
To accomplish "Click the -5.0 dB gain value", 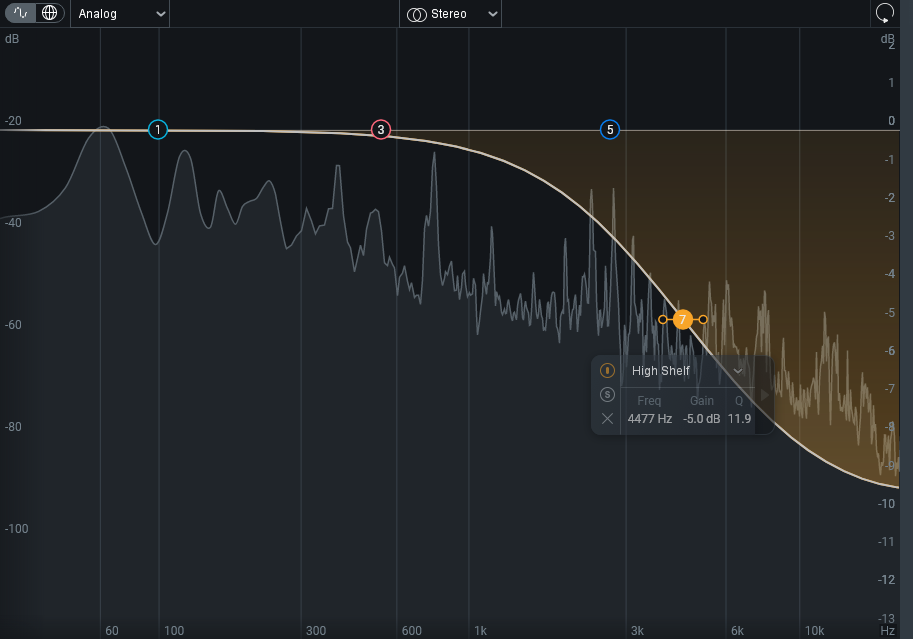I will [x=702, y=419].
